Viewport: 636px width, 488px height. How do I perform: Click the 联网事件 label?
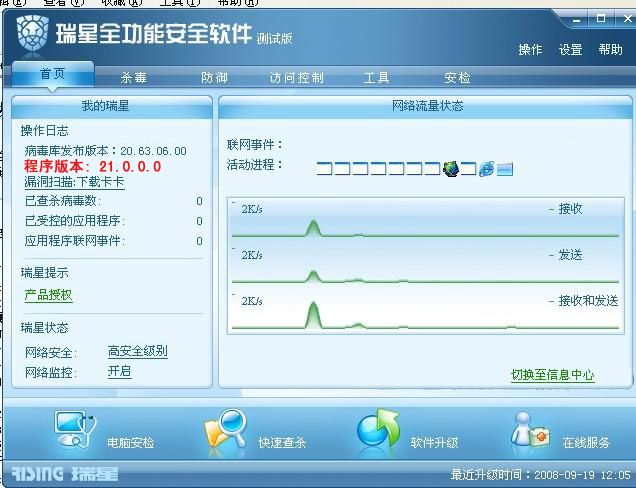(x=254, y=144)
